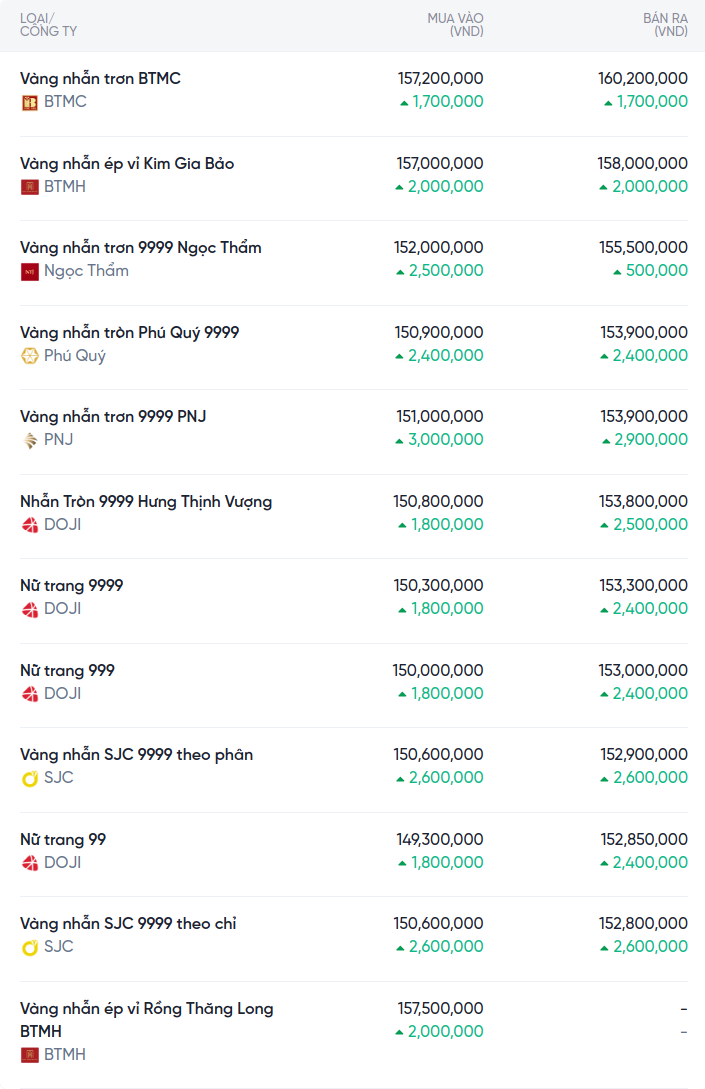Click the Ngọc Thẩm brand logo
Image resolution: width=705 pixels, height=1089 pixels.
pyautogui.click(x=30, y=271)
